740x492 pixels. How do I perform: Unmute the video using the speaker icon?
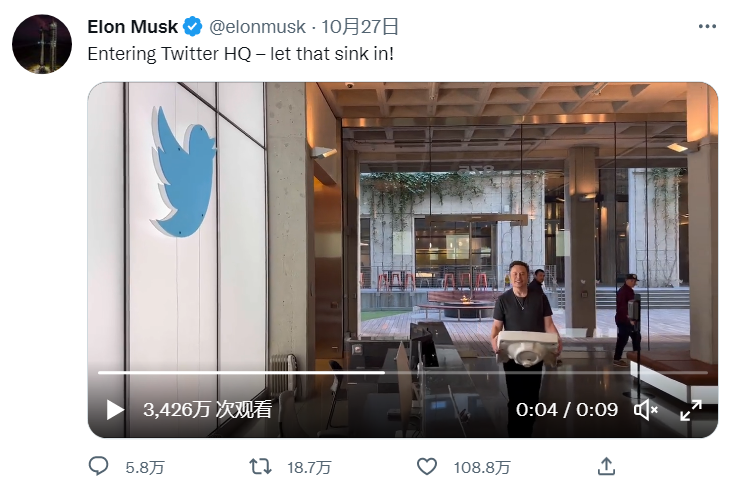point(646,410)
